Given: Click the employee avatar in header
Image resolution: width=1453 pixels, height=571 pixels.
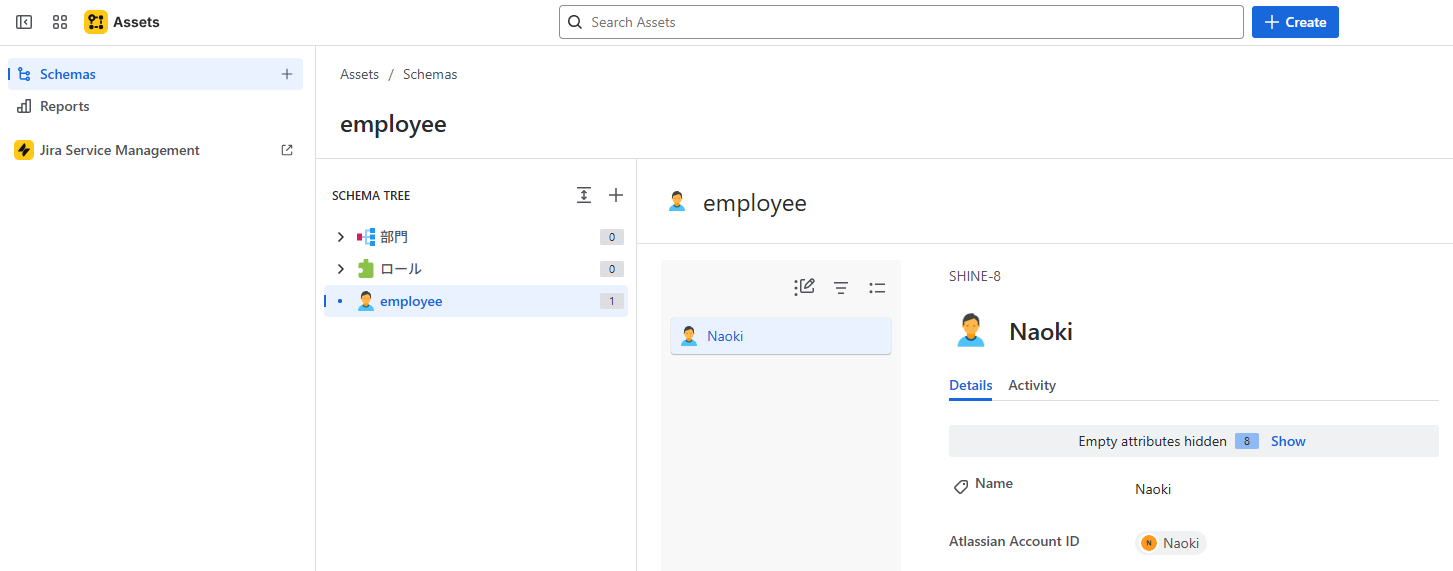Looking at the screenshot, I should [677, 202].
